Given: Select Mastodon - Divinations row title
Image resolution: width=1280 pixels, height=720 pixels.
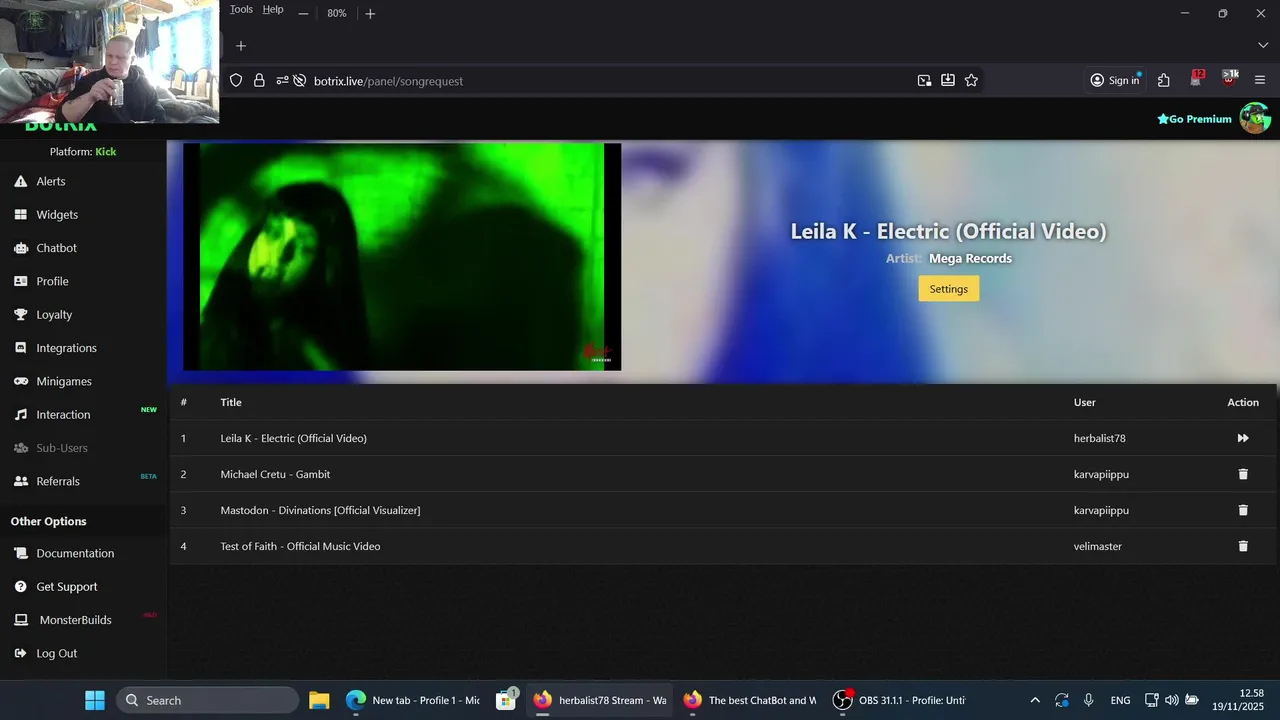Looking at the screenshot, I should [x=320, y=510].
